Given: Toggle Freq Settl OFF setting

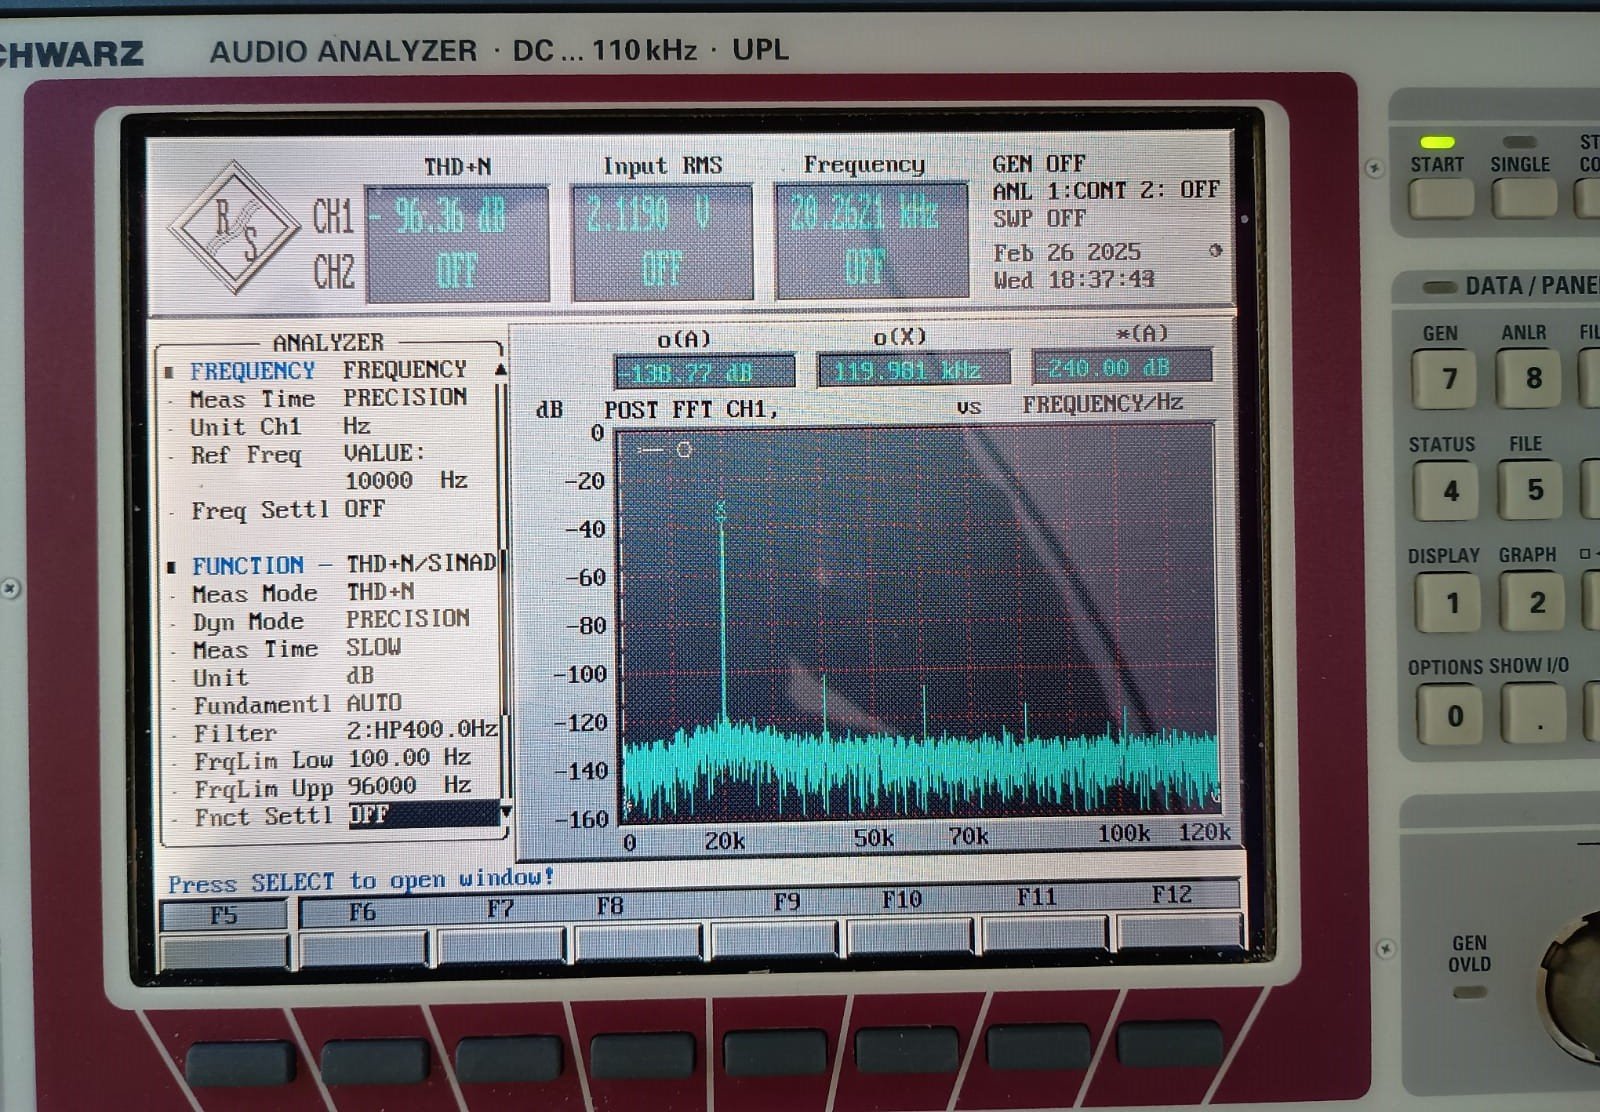Looking at the screenshot, I should tap(365, 509).
